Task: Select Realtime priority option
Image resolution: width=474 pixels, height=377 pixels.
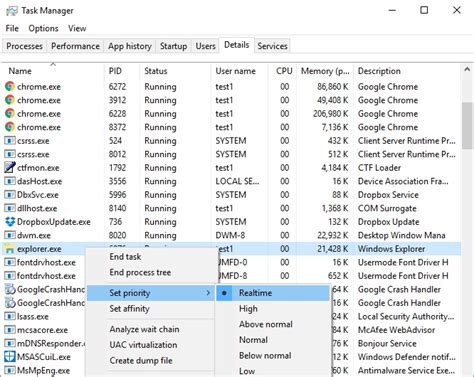Action: (273, 293)
